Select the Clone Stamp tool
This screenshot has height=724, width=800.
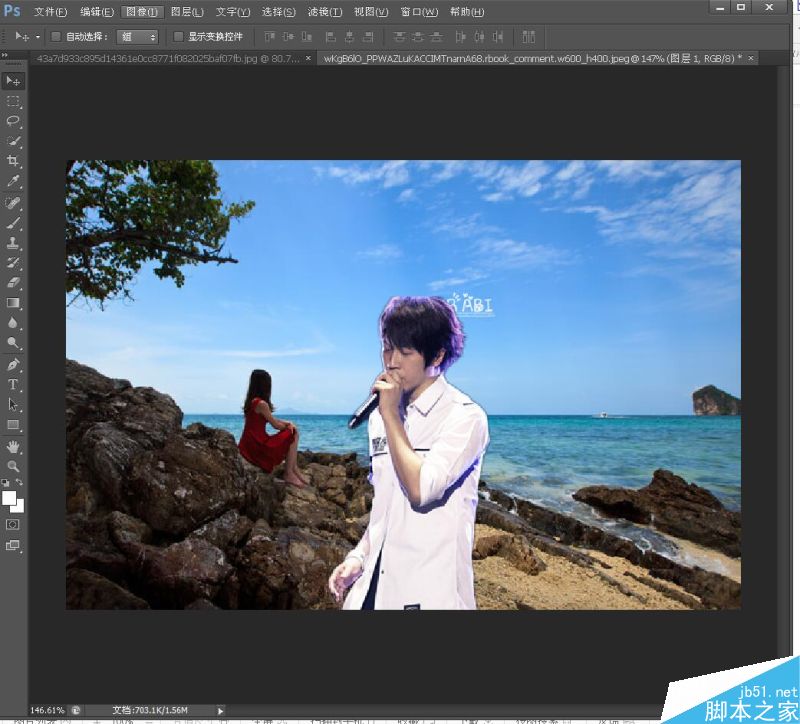tap(13, 243)
